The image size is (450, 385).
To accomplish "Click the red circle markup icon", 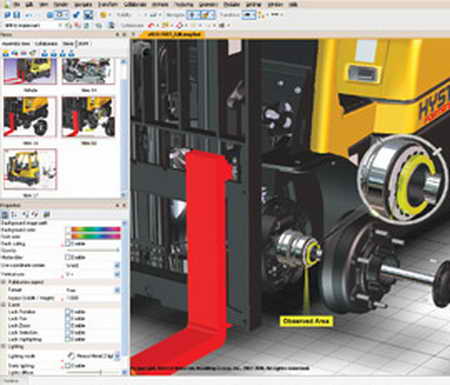I will [x=179, y=25].
